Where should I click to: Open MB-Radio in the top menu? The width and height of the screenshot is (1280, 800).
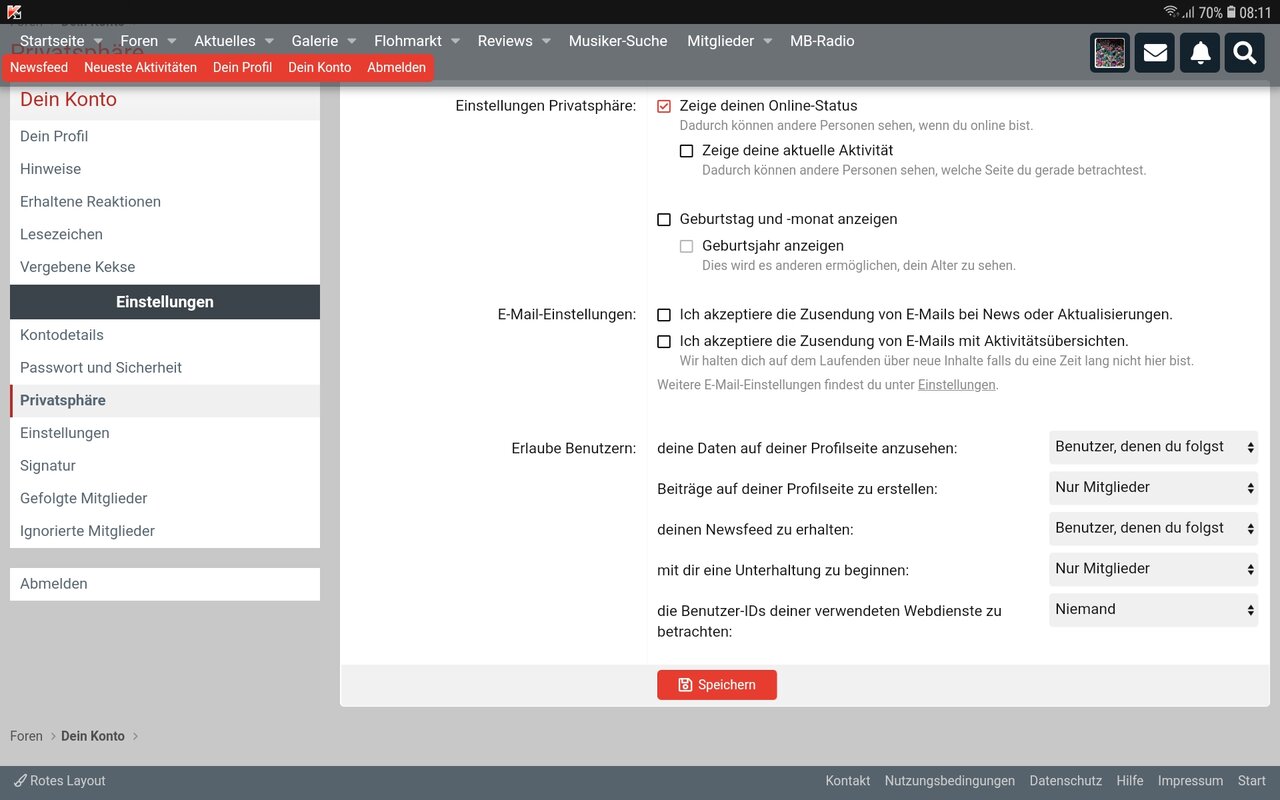[822, 41]
